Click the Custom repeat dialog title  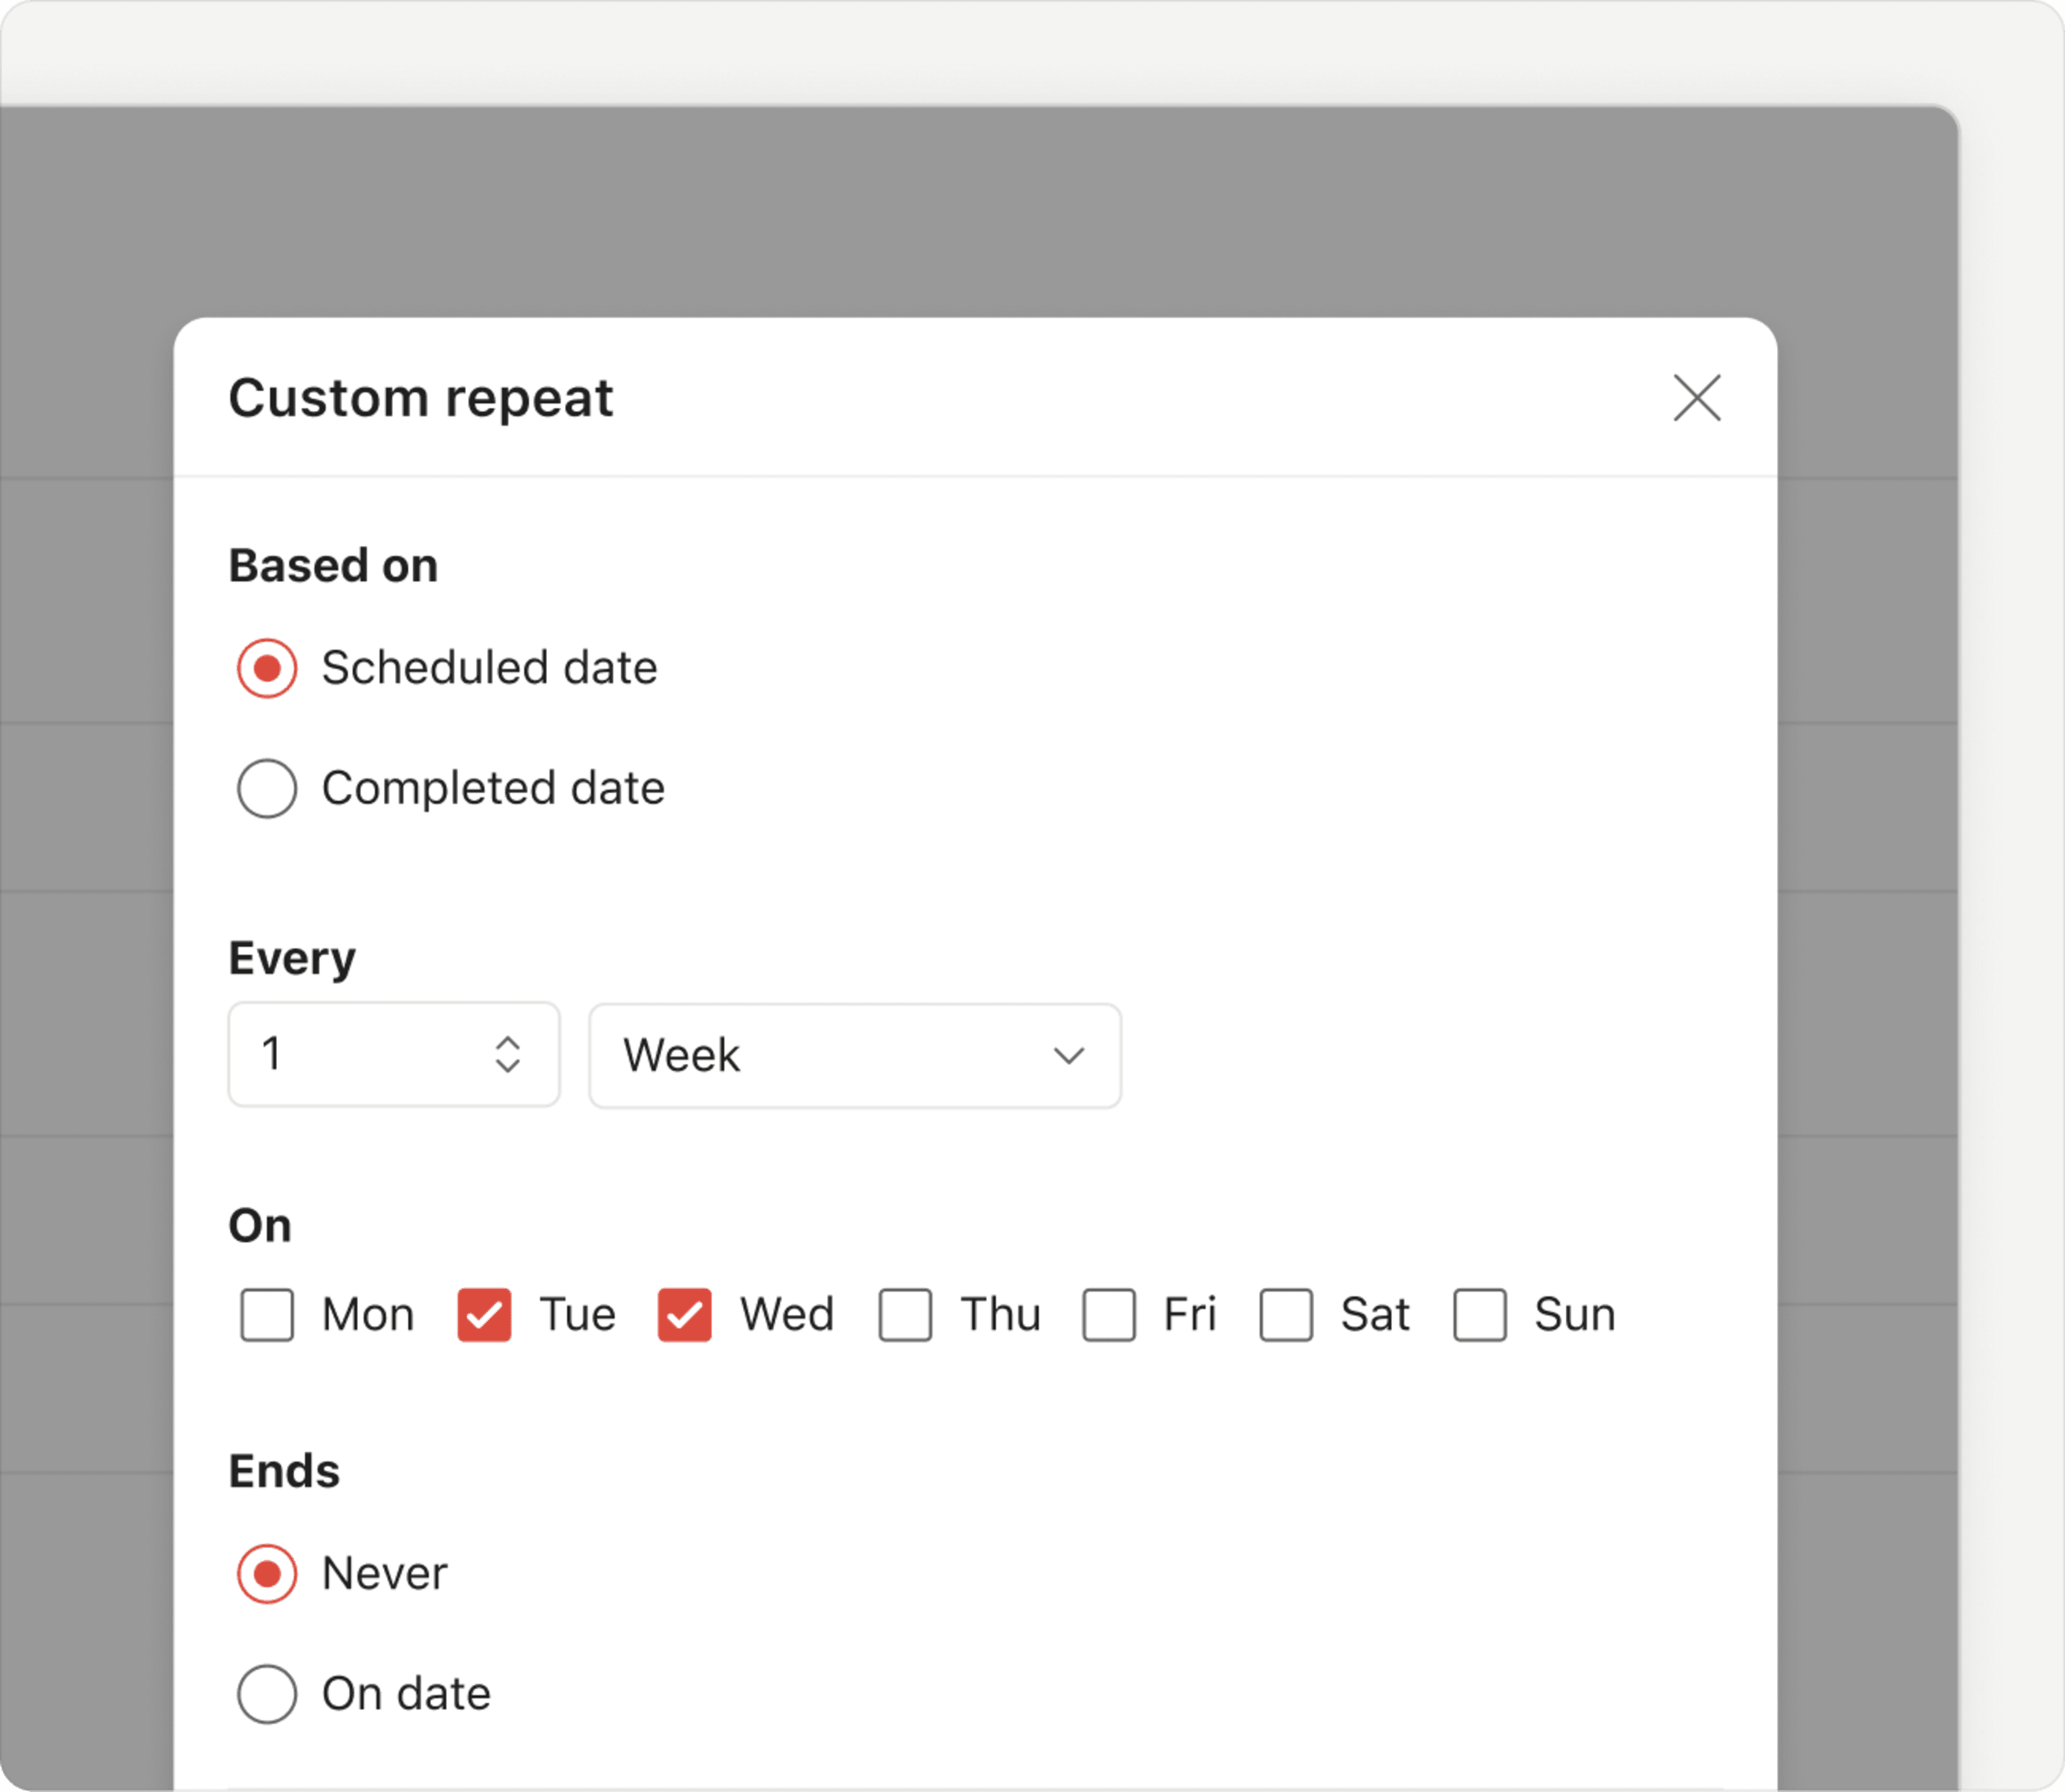pos(421,399)
